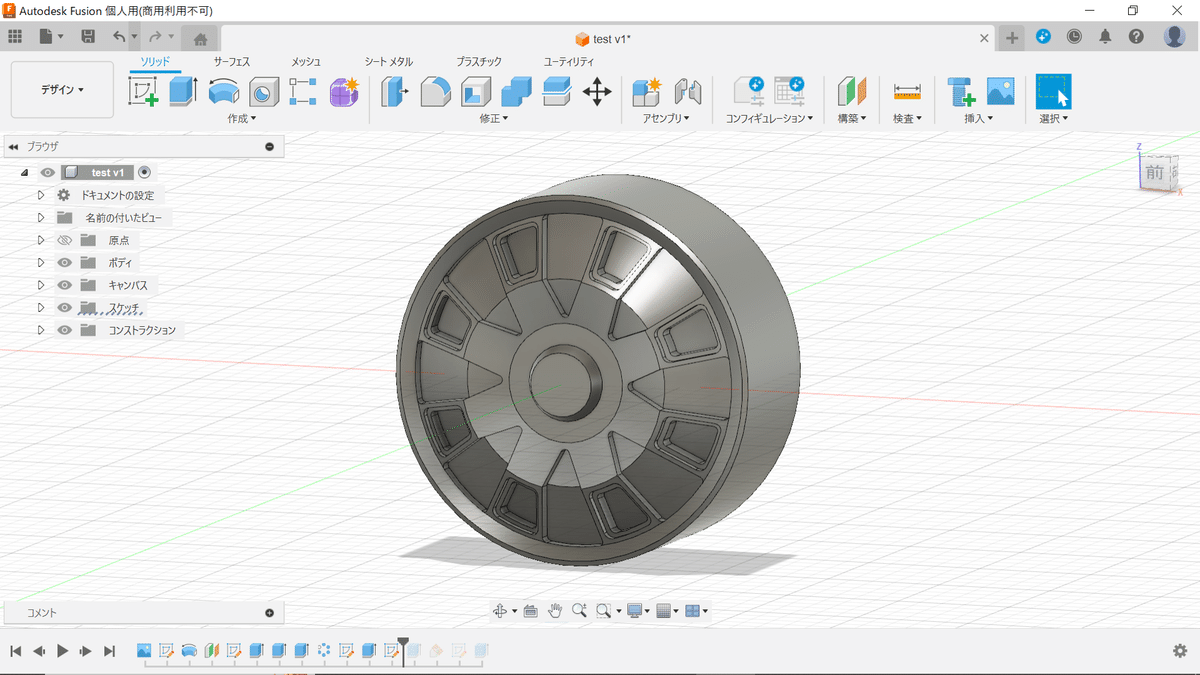Hide the スケッチ folder
The image size is (1200, 675).
coord(65,308)
